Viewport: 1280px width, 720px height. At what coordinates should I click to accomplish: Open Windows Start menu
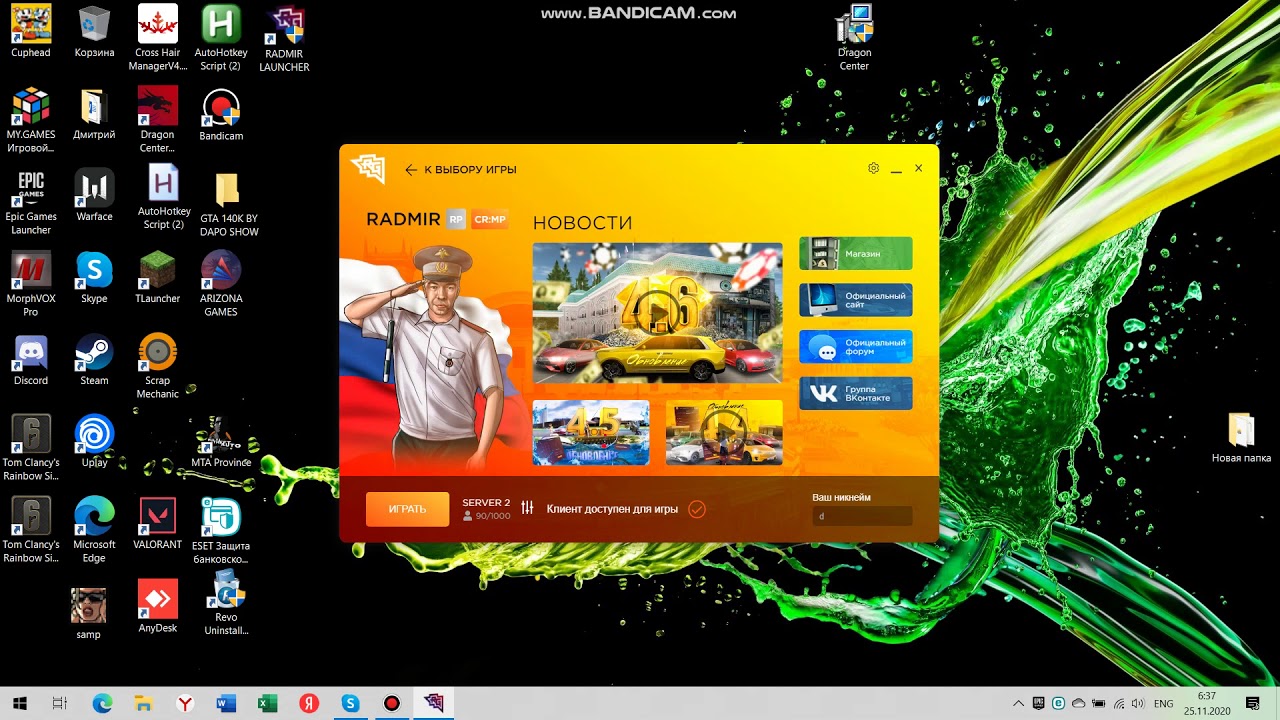tap(20, 703)
